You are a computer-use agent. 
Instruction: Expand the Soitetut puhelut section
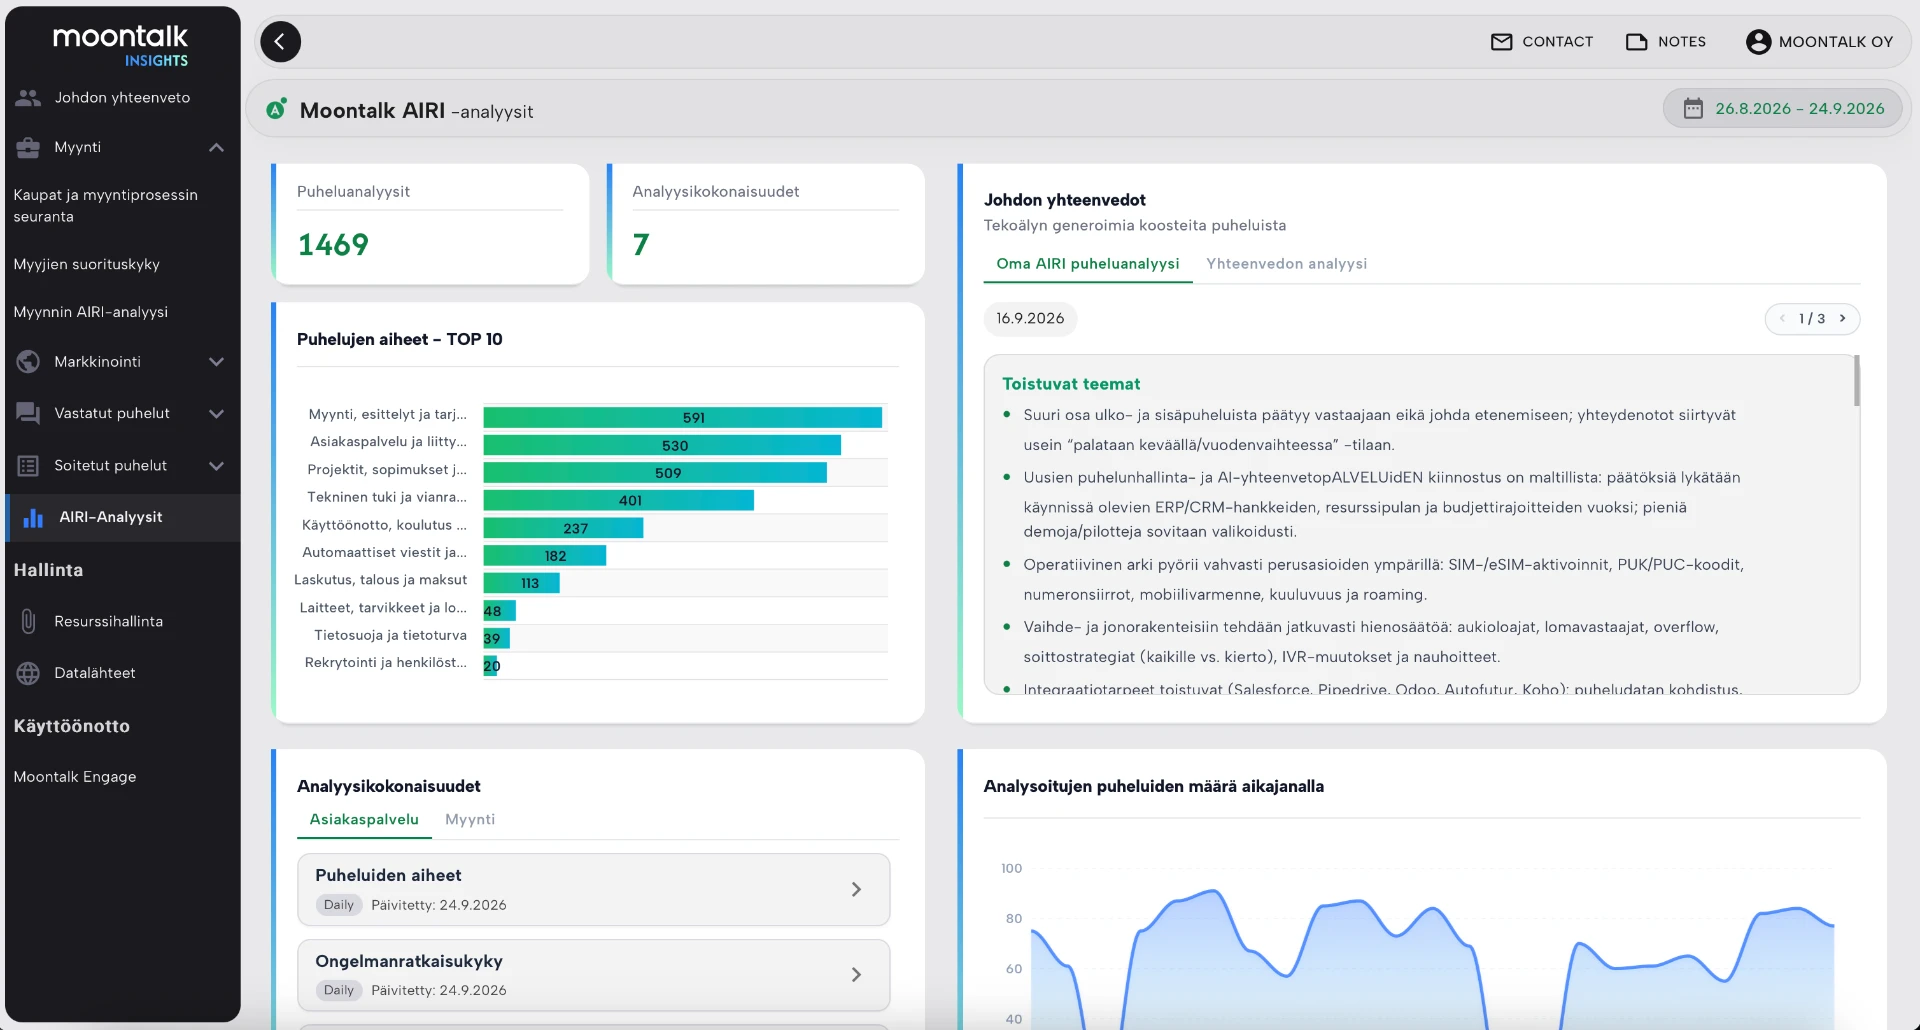click(216, 466)
